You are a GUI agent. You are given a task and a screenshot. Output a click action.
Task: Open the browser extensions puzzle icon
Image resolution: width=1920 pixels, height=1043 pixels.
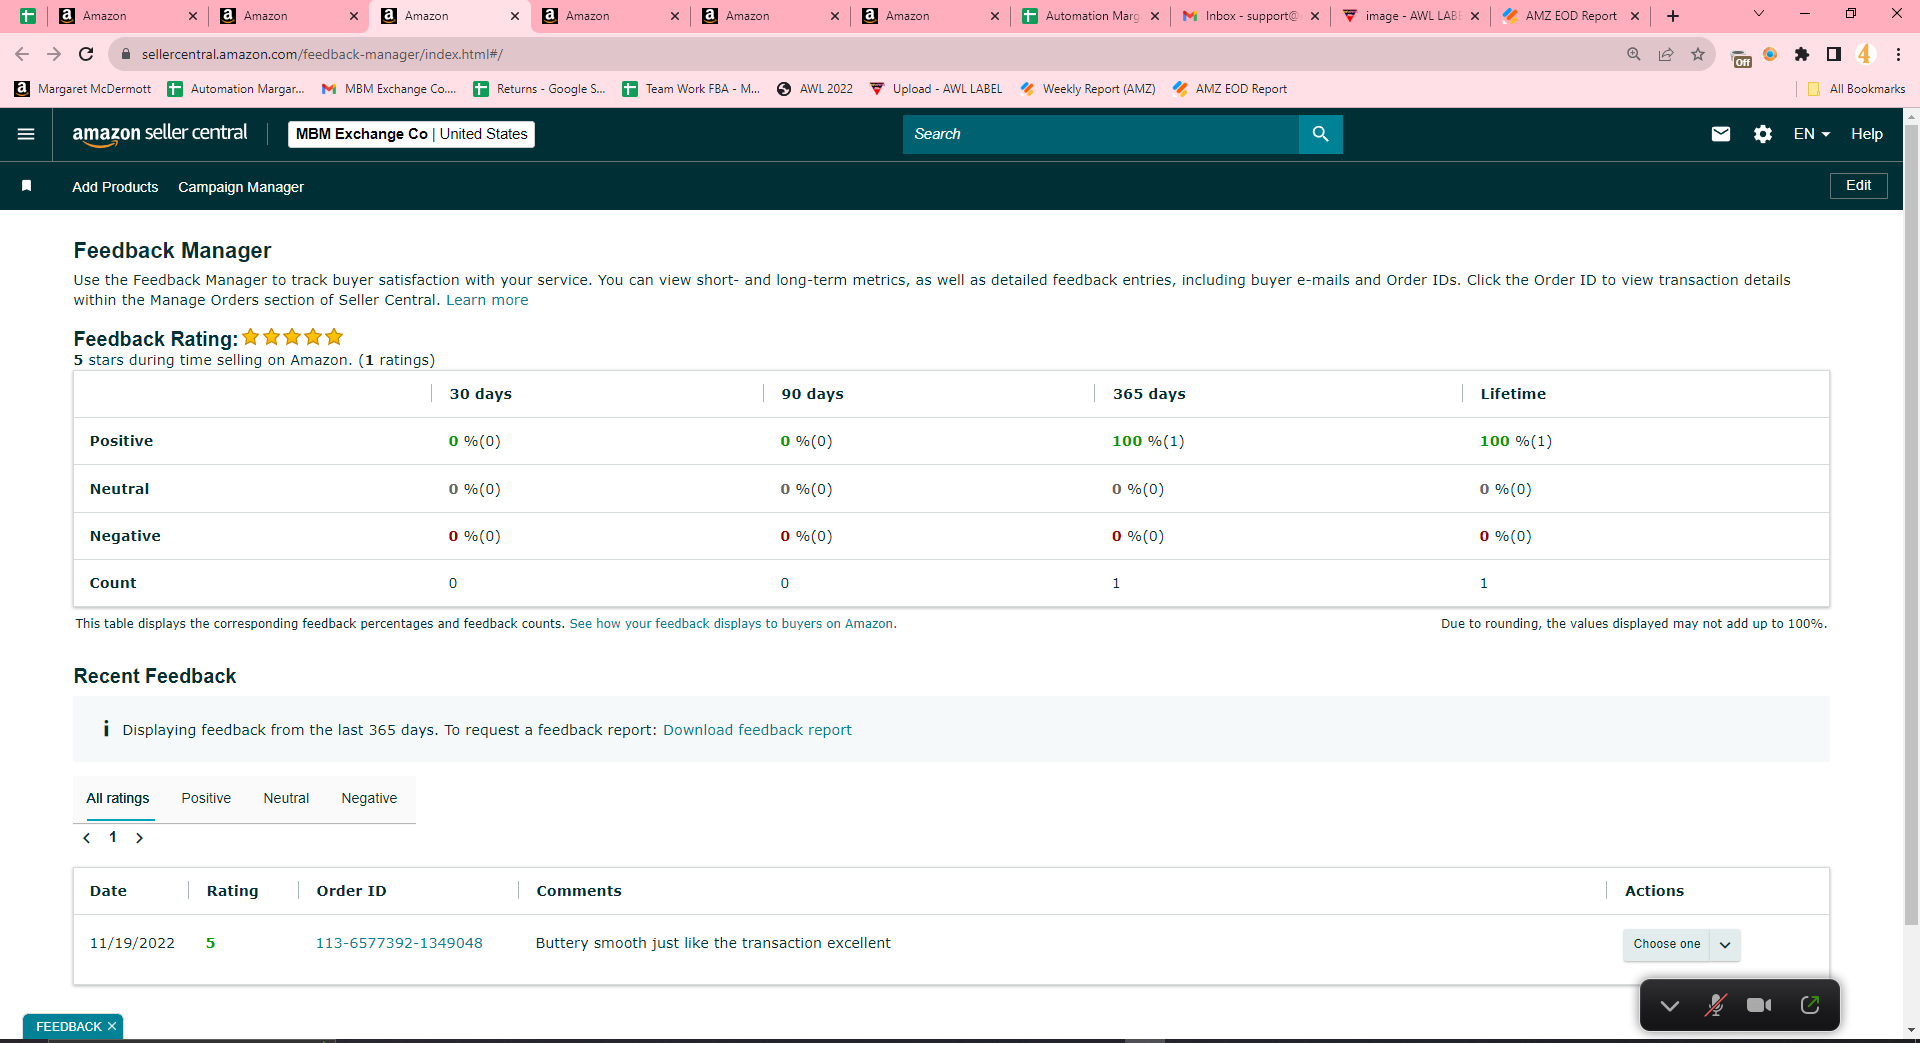coord(1802,54)
